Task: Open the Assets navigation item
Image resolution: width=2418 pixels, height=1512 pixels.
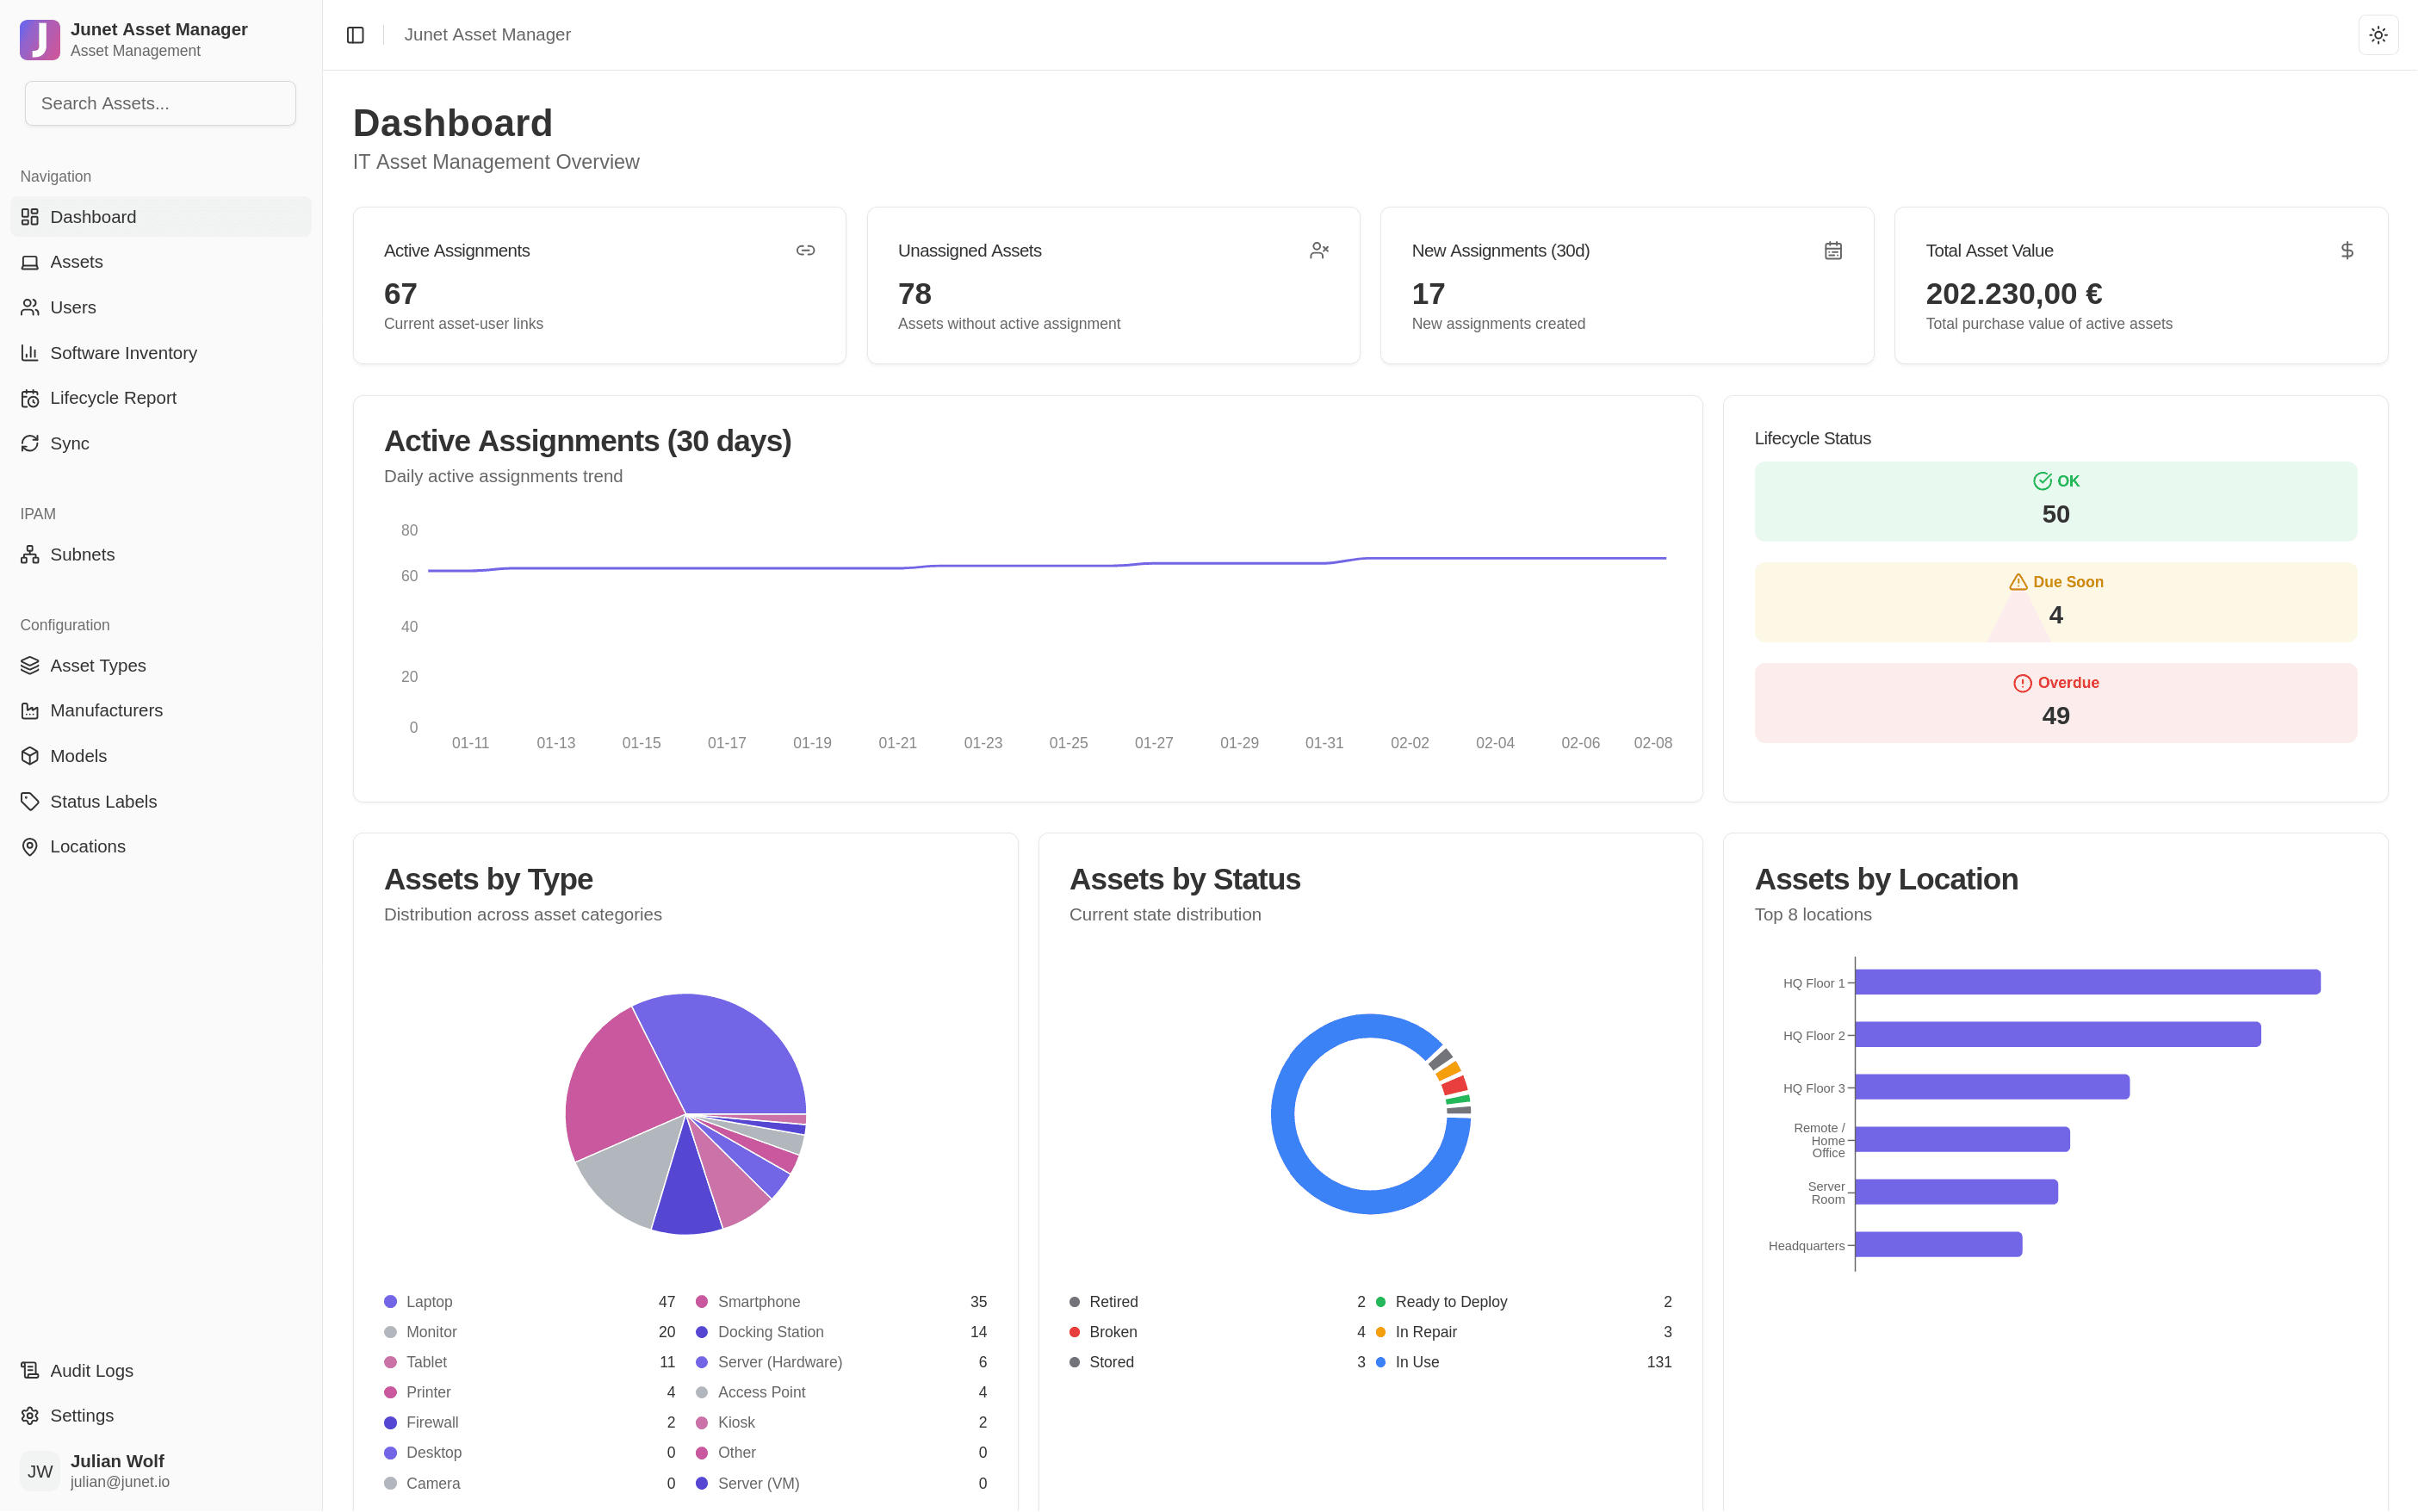Action: coord(76,261)
